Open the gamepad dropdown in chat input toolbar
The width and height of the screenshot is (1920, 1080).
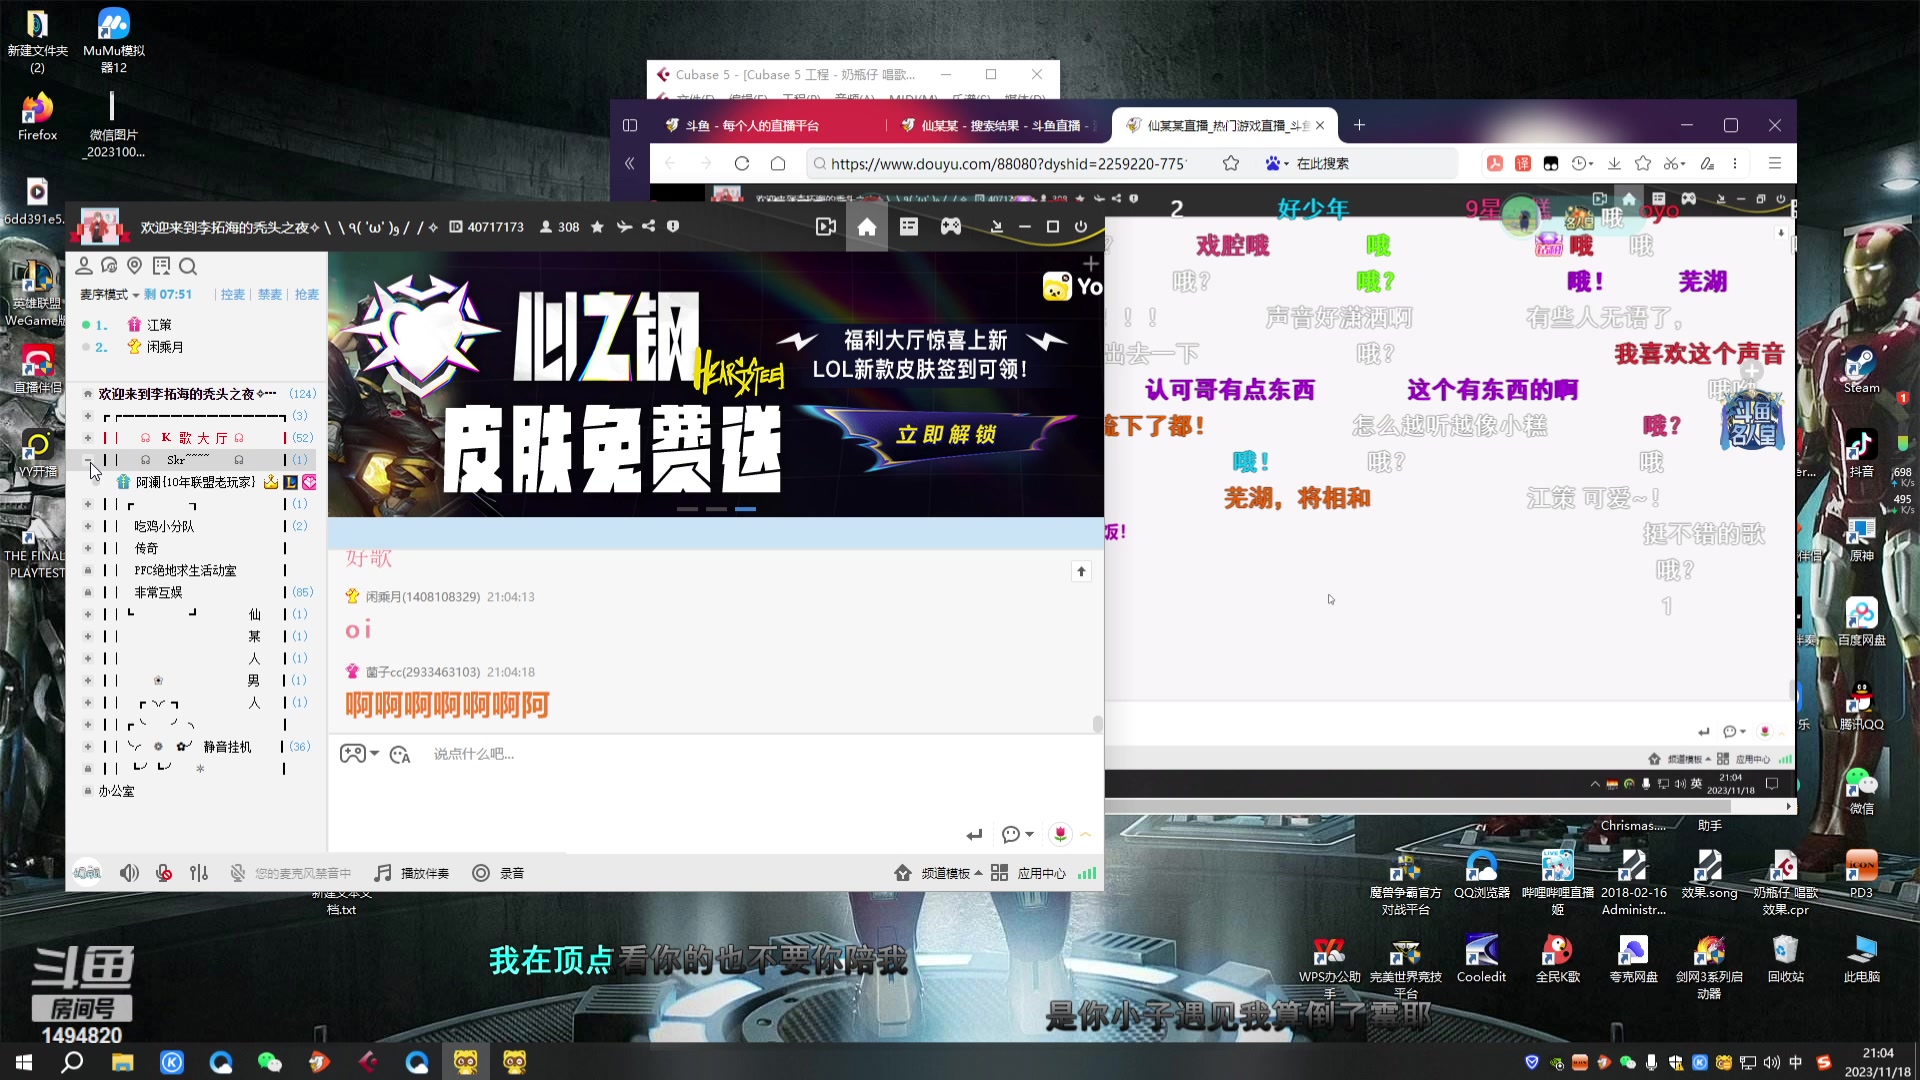[x=359, y=754]
